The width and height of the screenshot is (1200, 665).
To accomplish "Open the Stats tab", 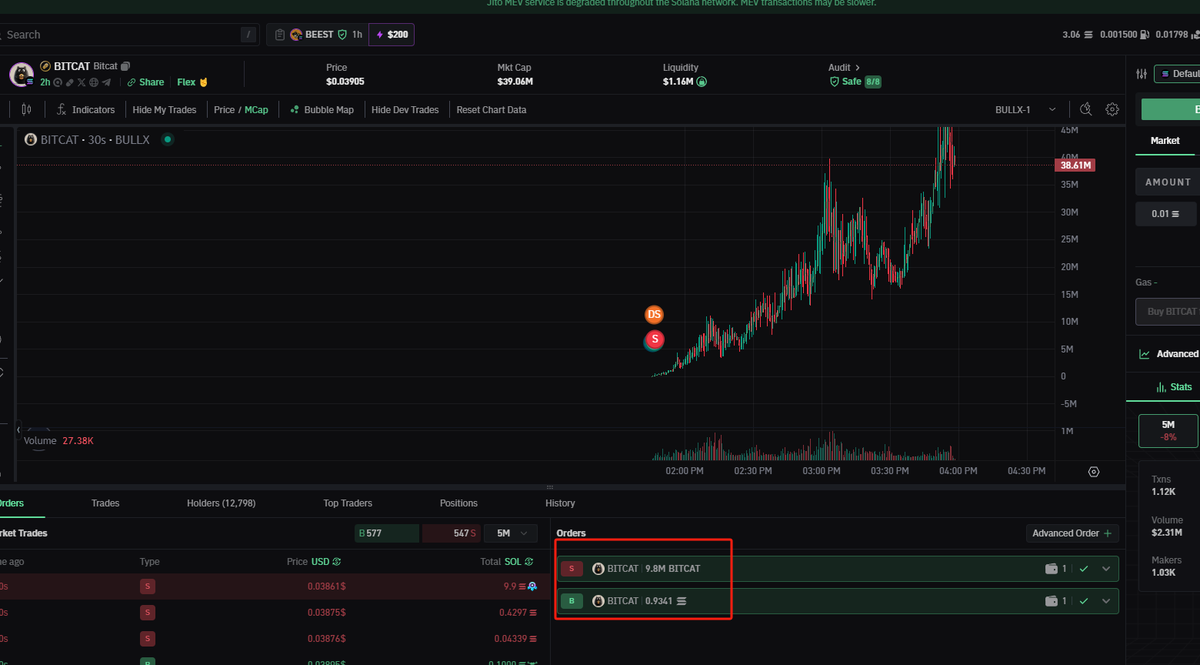I will point(1173,387).
